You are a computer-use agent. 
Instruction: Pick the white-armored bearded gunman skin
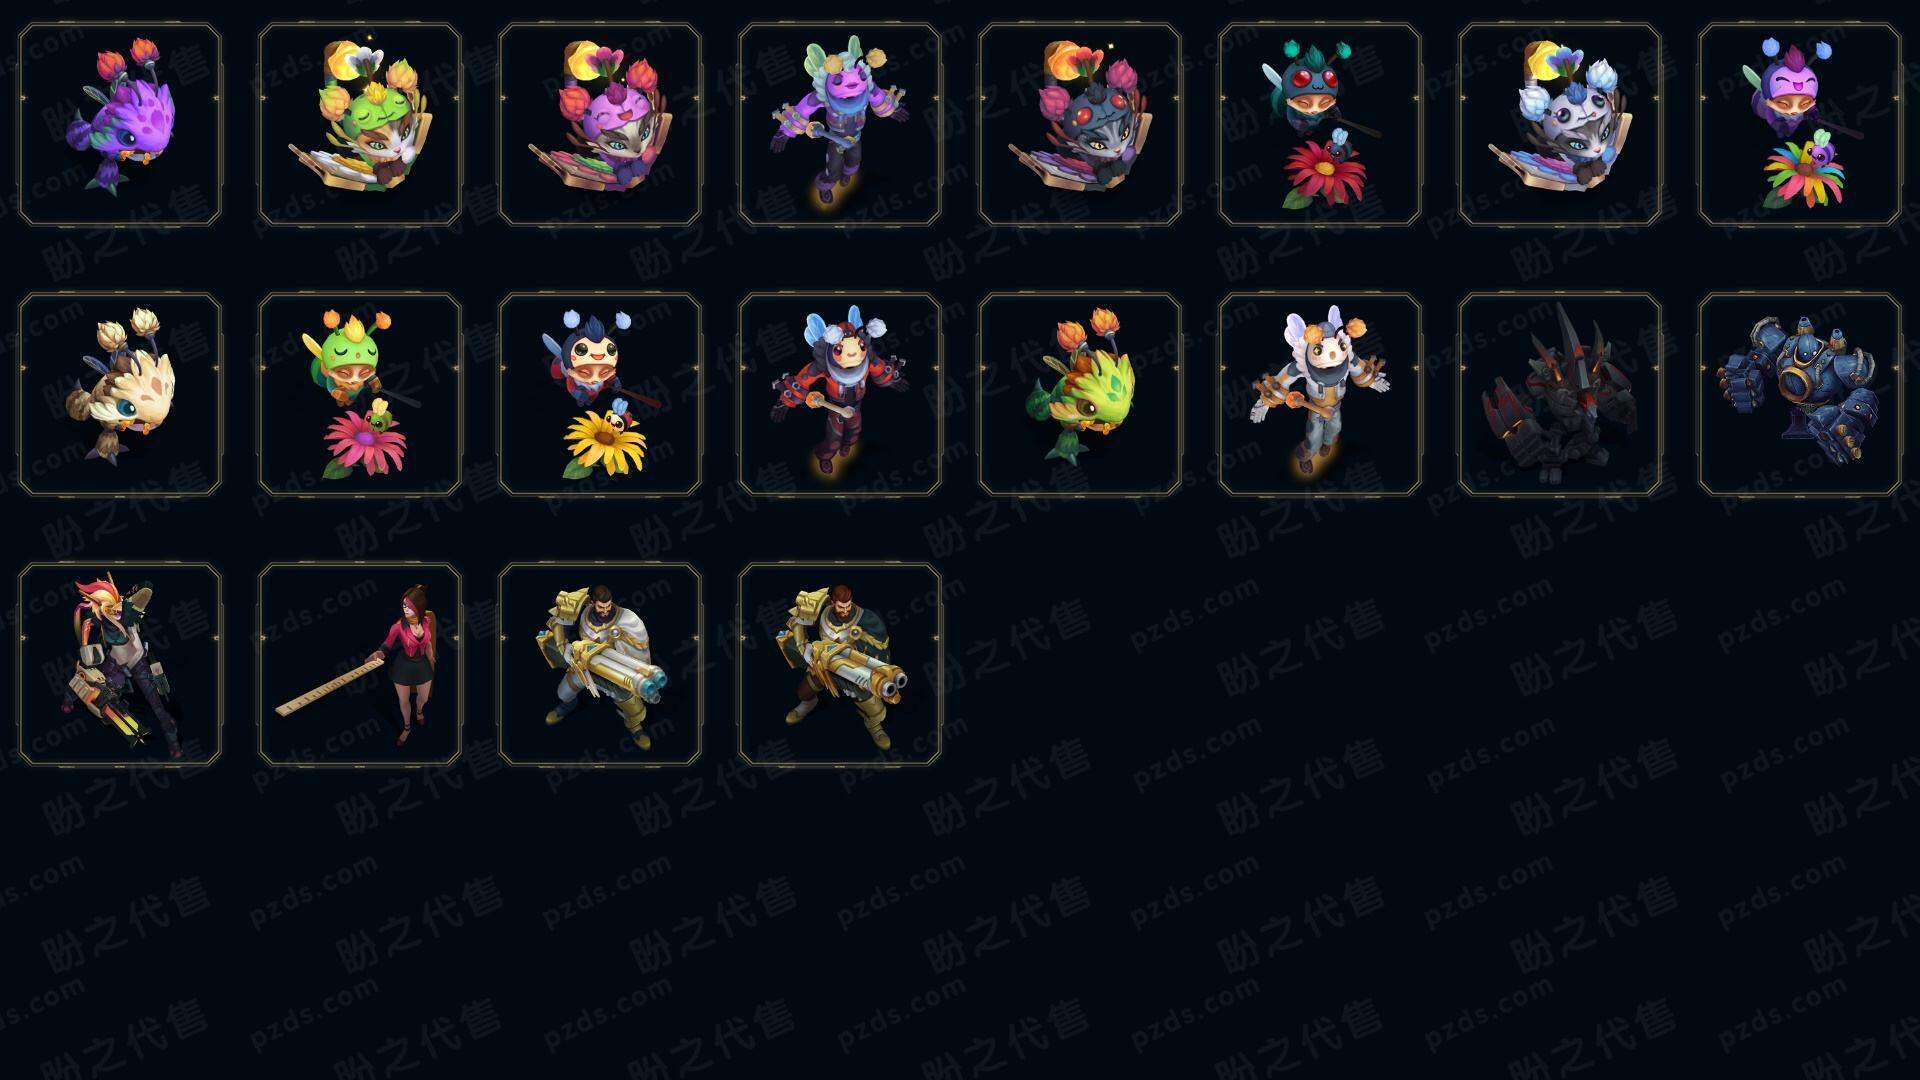point(600,664)
